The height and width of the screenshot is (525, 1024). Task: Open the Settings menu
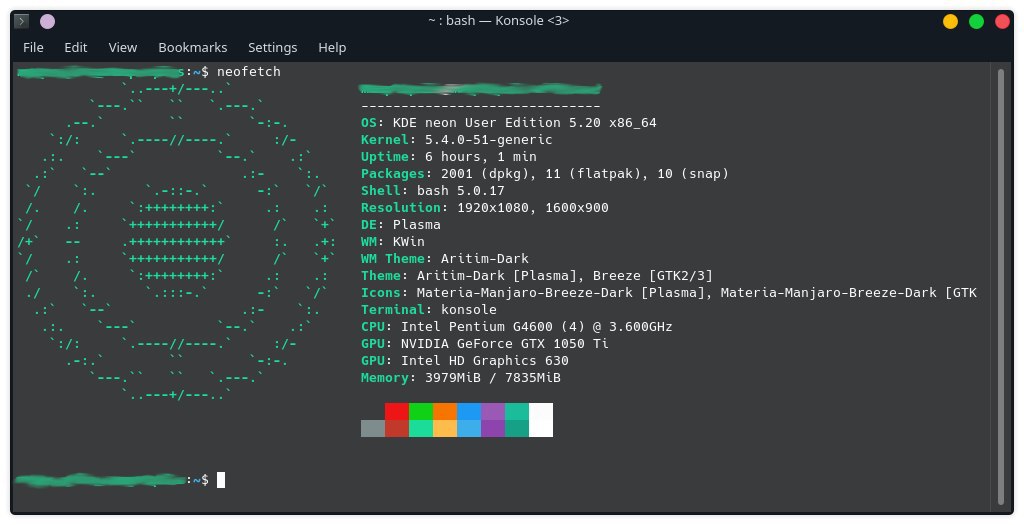(x=272, y=48)
